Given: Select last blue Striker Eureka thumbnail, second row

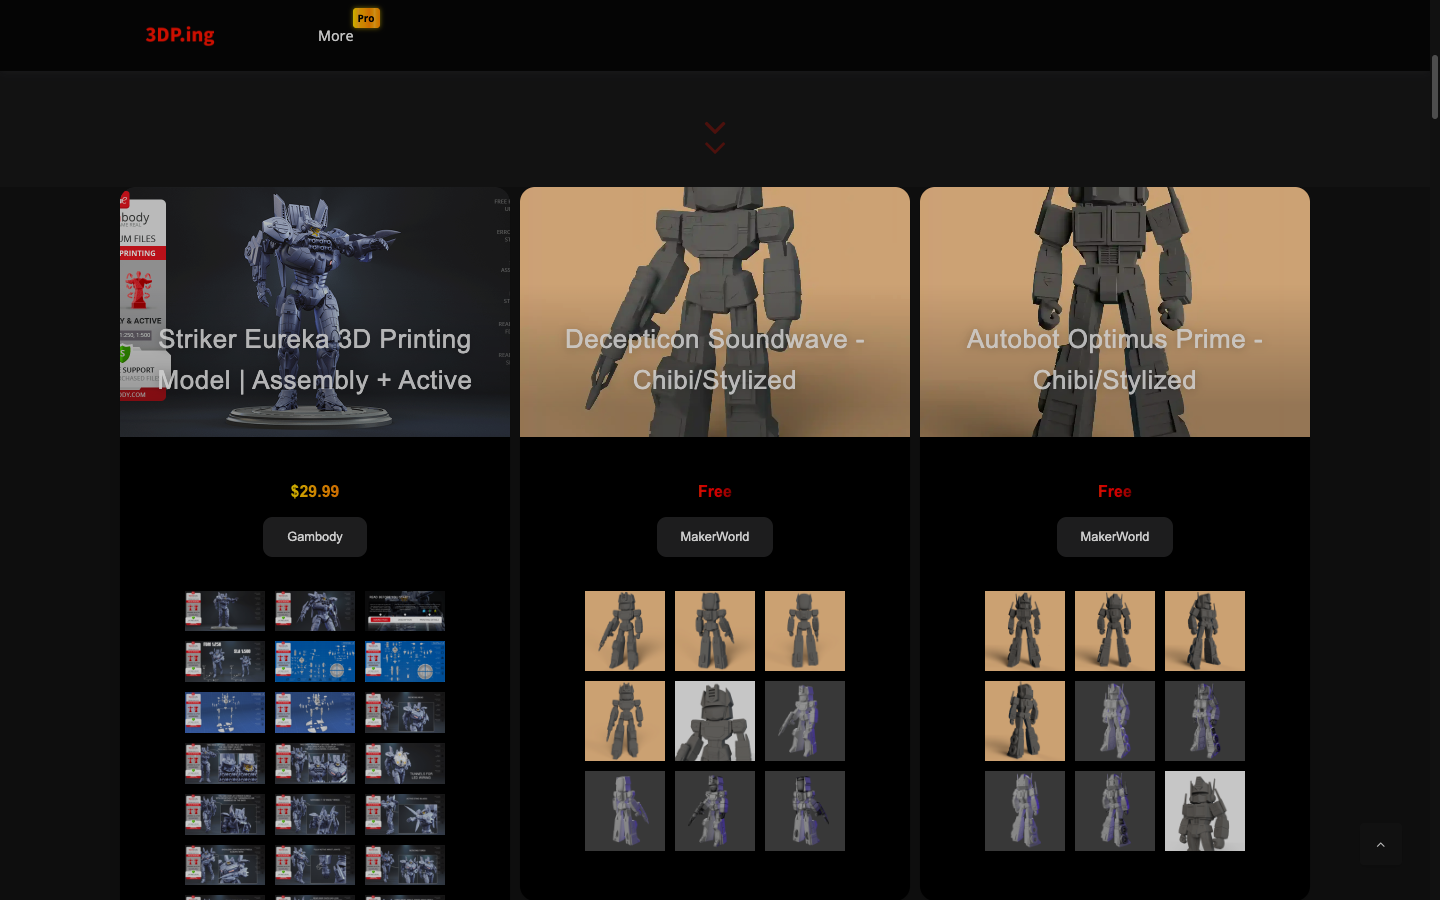Looking at the screenshot, I should point(405,662).
